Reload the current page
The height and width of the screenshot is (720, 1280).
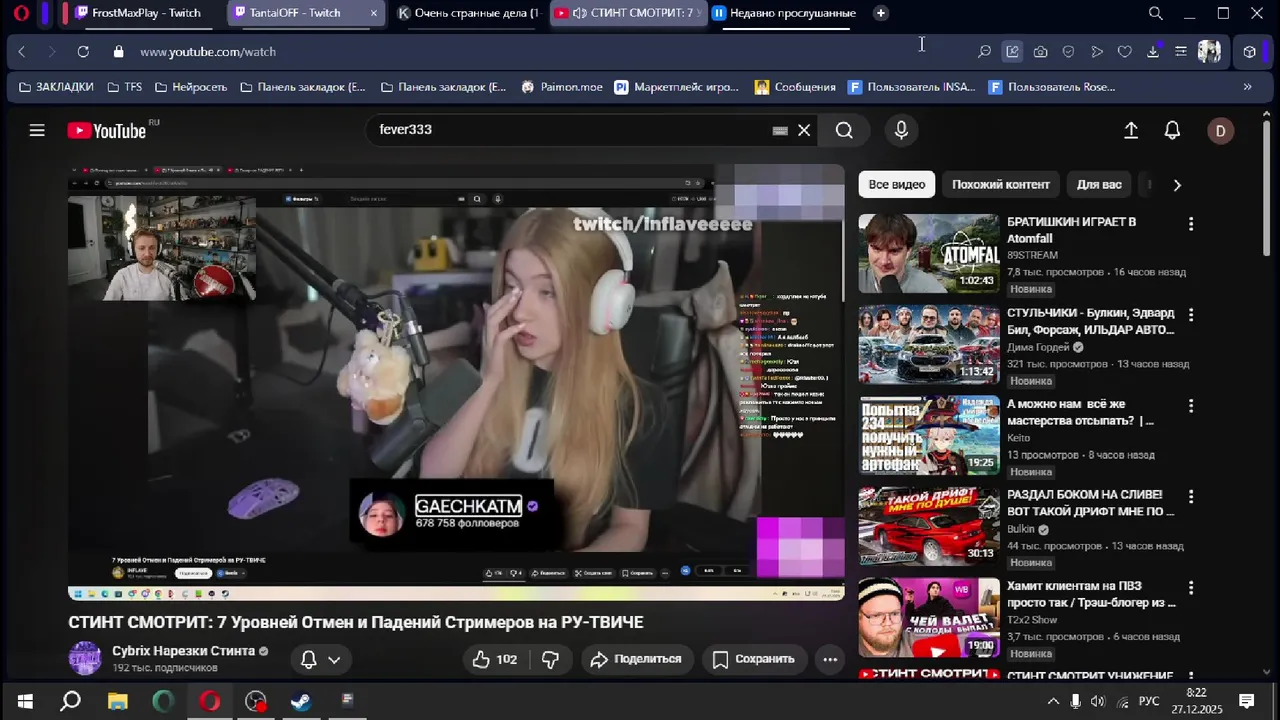click(x=83, y=51)
